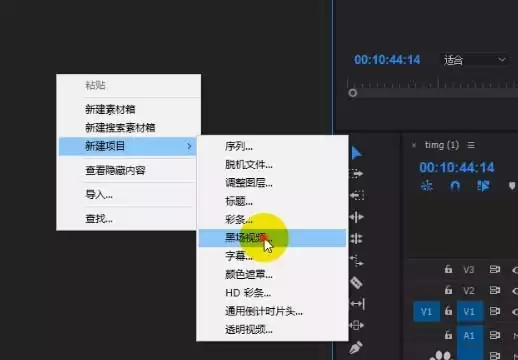
Task: Select 字幕... in the submenu
Action: click(272, 256)
